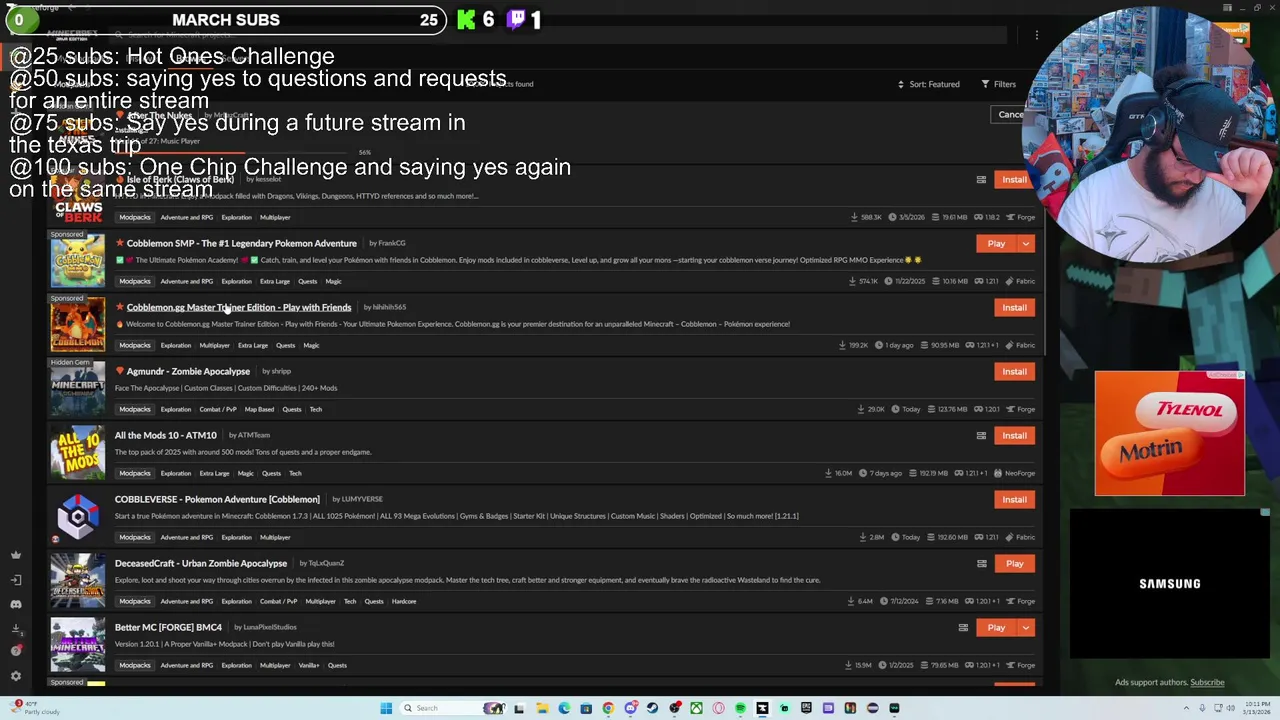This screenshot has height=720, width=1280.
Task: Install COBBLEVERSE modpack
Action: 1014,500
